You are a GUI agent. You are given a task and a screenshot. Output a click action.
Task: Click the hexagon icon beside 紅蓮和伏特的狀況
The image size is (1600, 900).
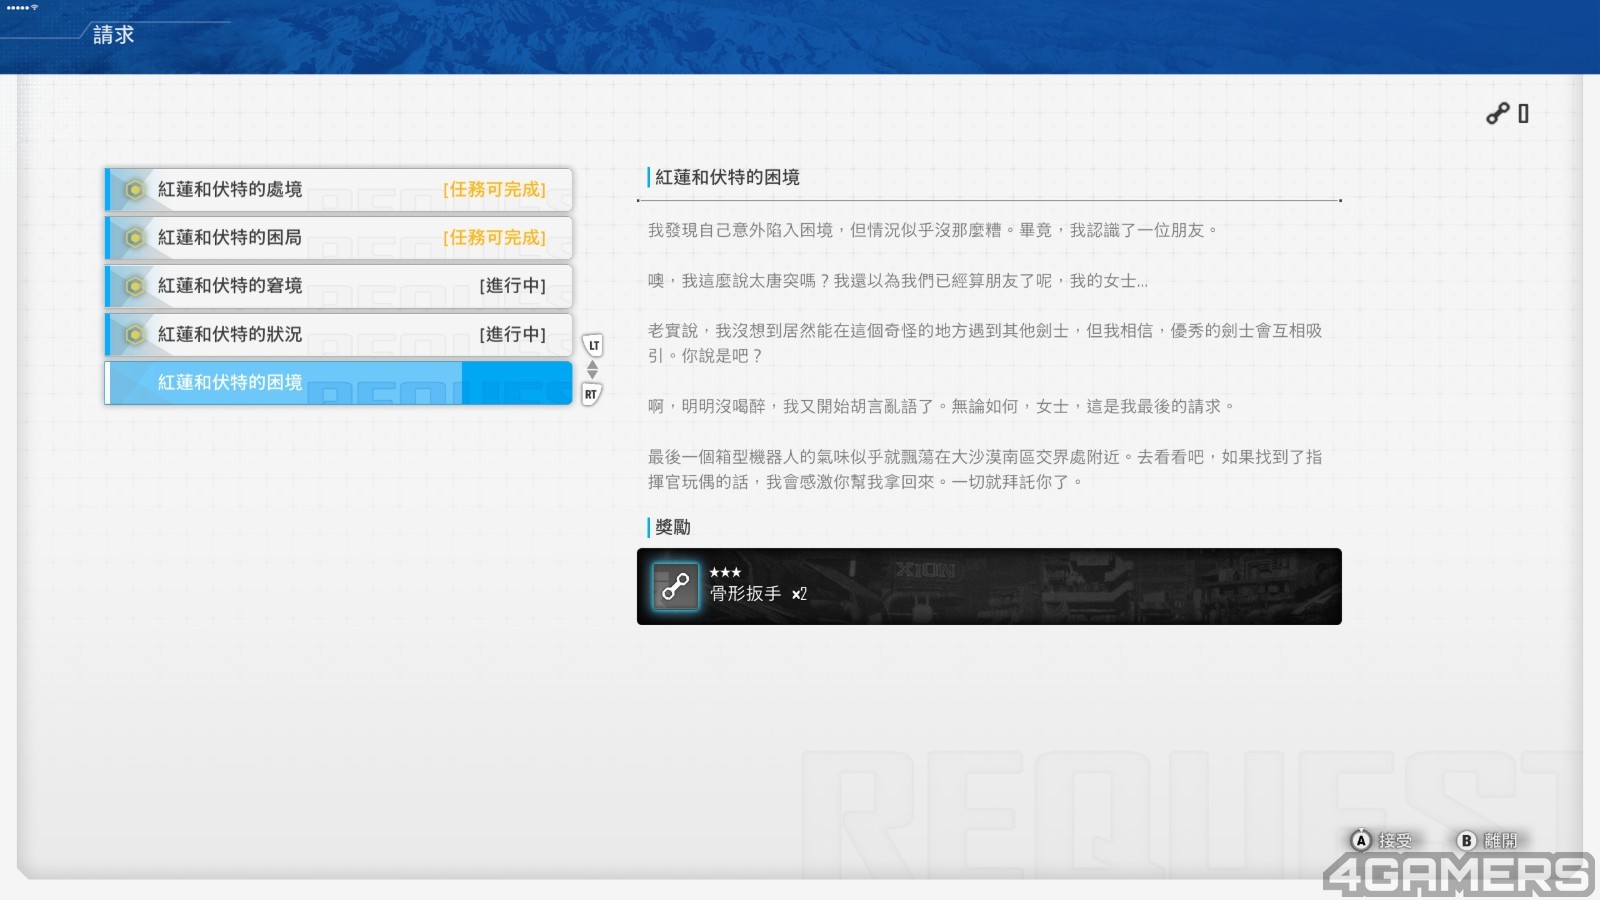click(x=134, y=334)
